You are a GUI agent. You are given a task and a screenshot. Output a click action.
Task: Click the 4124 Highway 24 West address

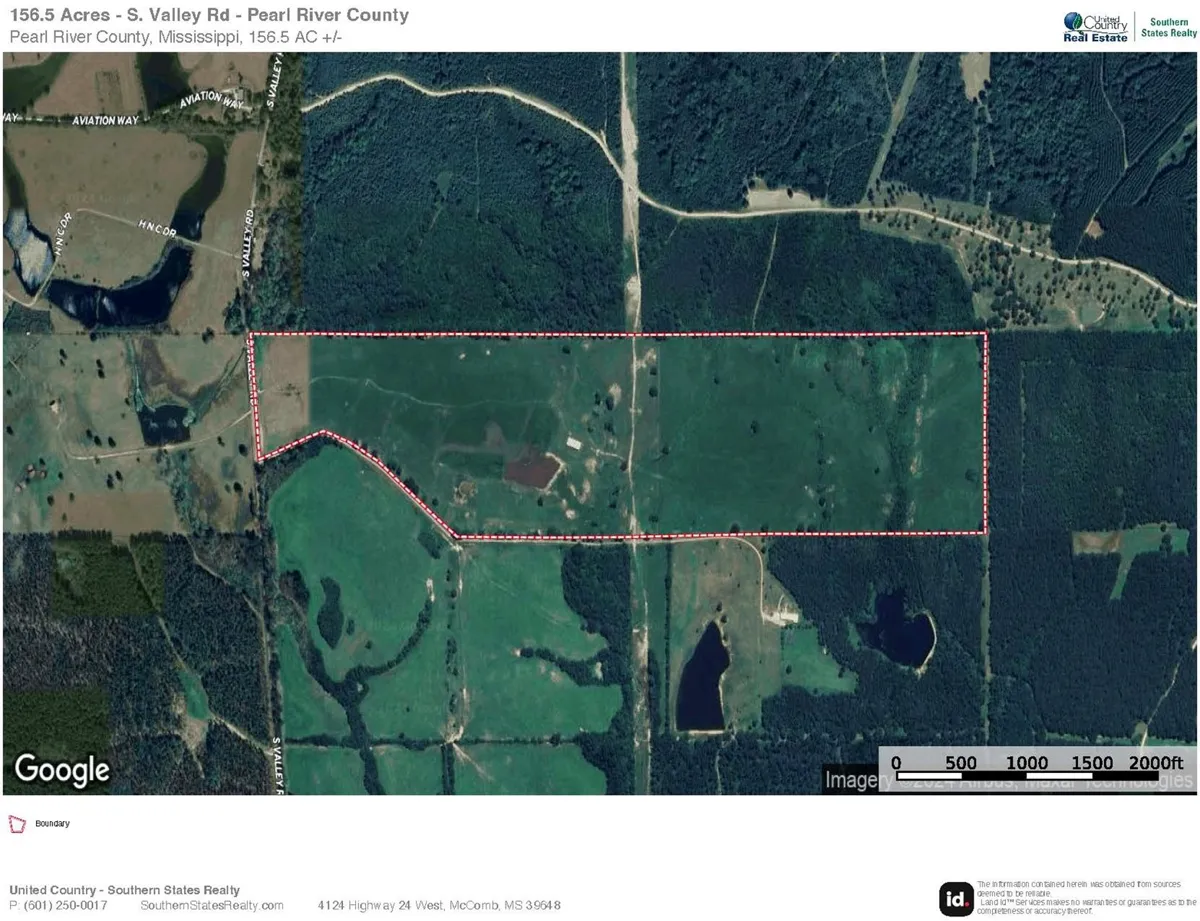click(x=439, y=905)
